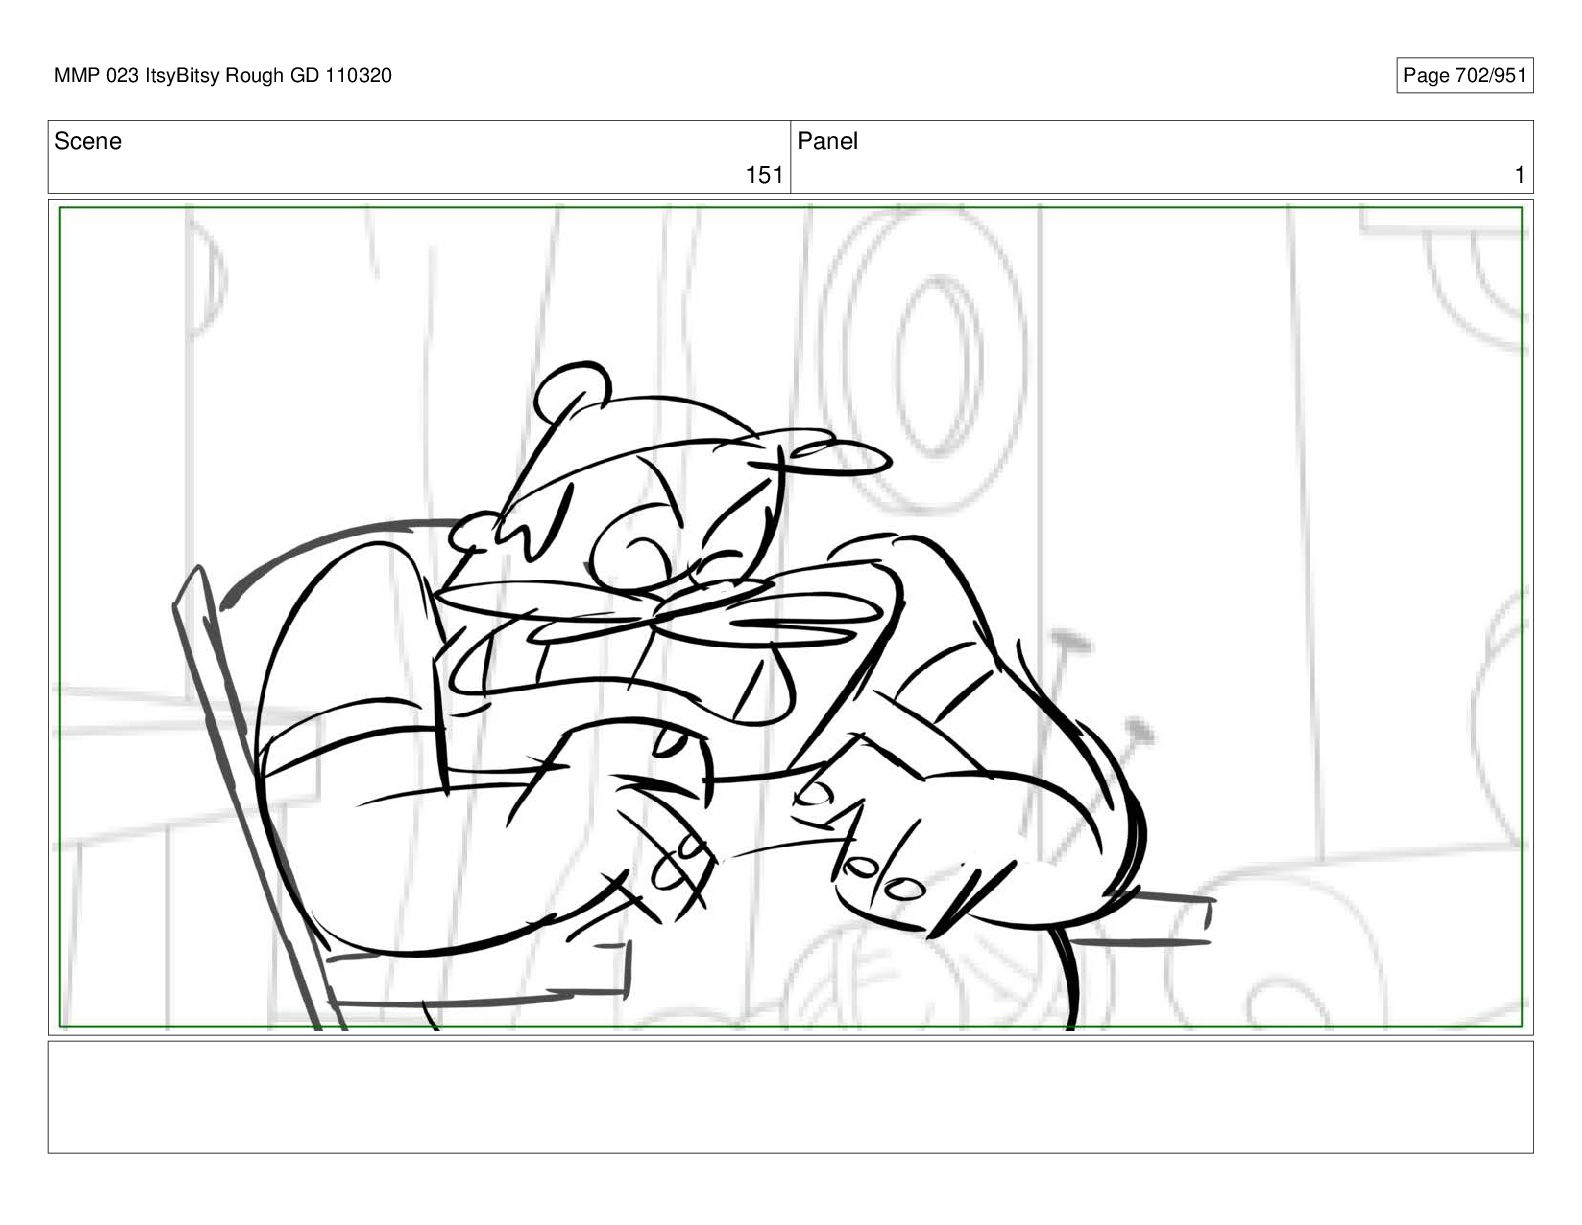Click the 'Panel' header label
The height and width of the screenshot is (1225, 1582).
tap(827, 142)
